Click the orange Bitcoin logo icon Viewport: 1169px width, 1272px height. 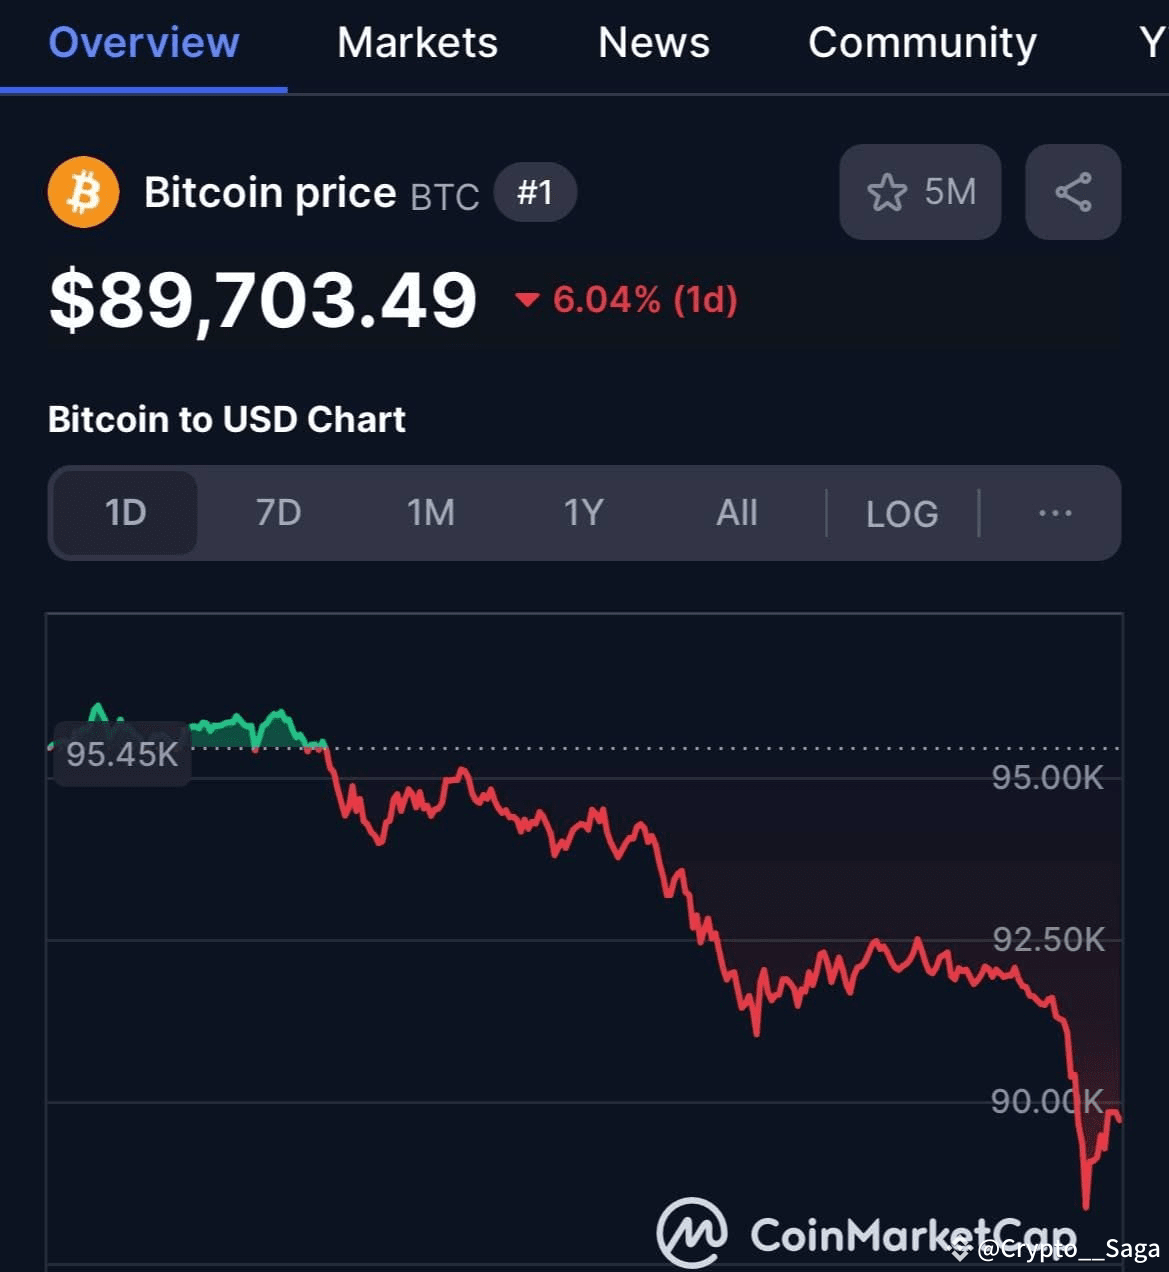[x=83, y=192]
